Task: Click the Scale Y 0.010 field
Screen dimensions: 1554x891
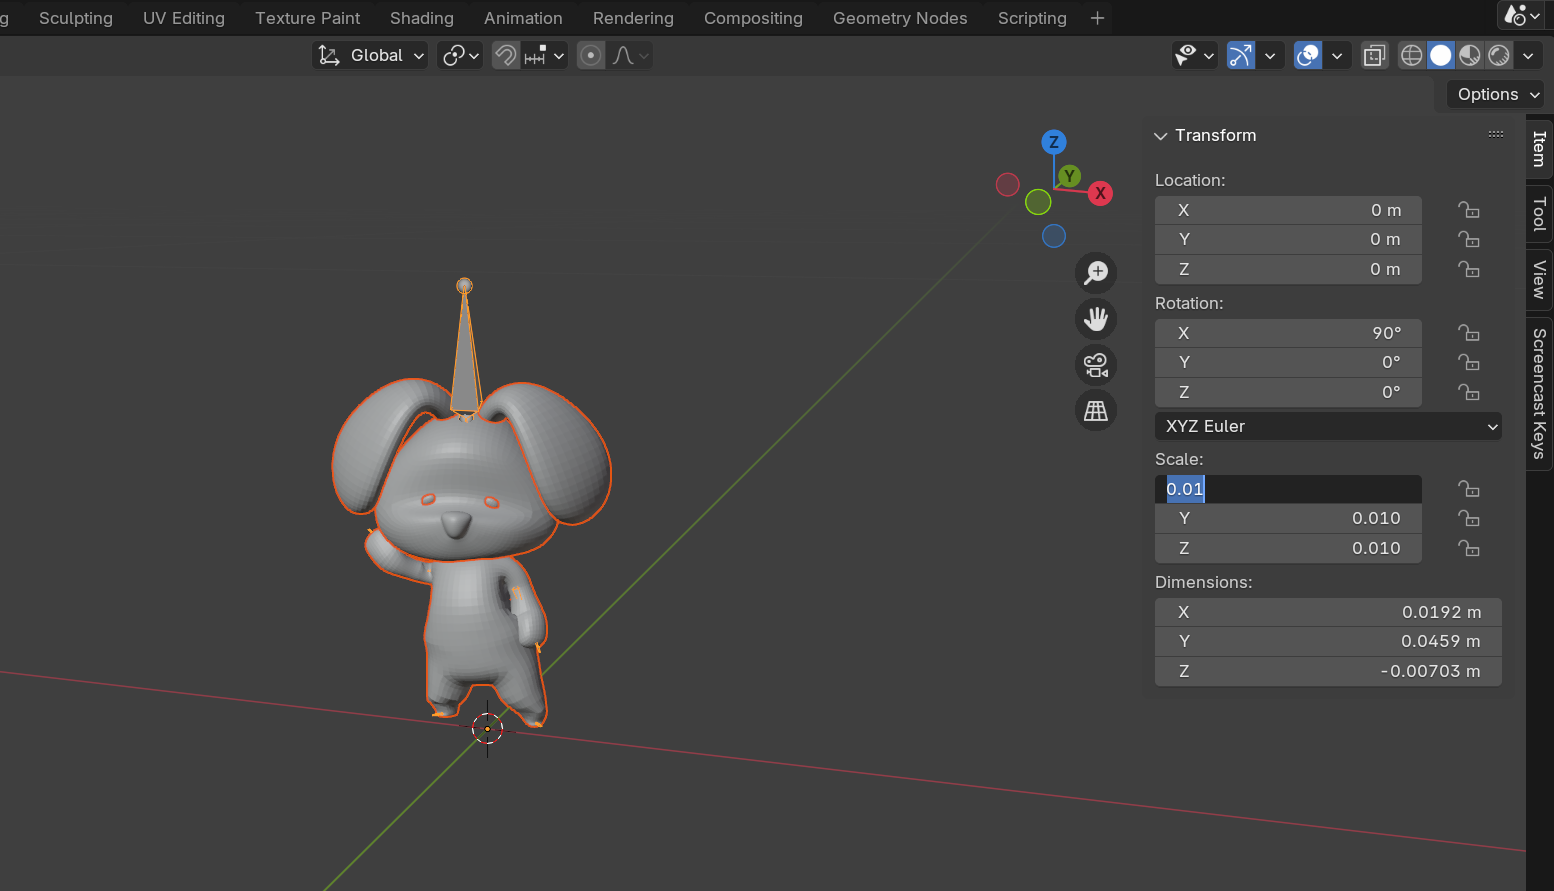Action: coord(1288,518)
